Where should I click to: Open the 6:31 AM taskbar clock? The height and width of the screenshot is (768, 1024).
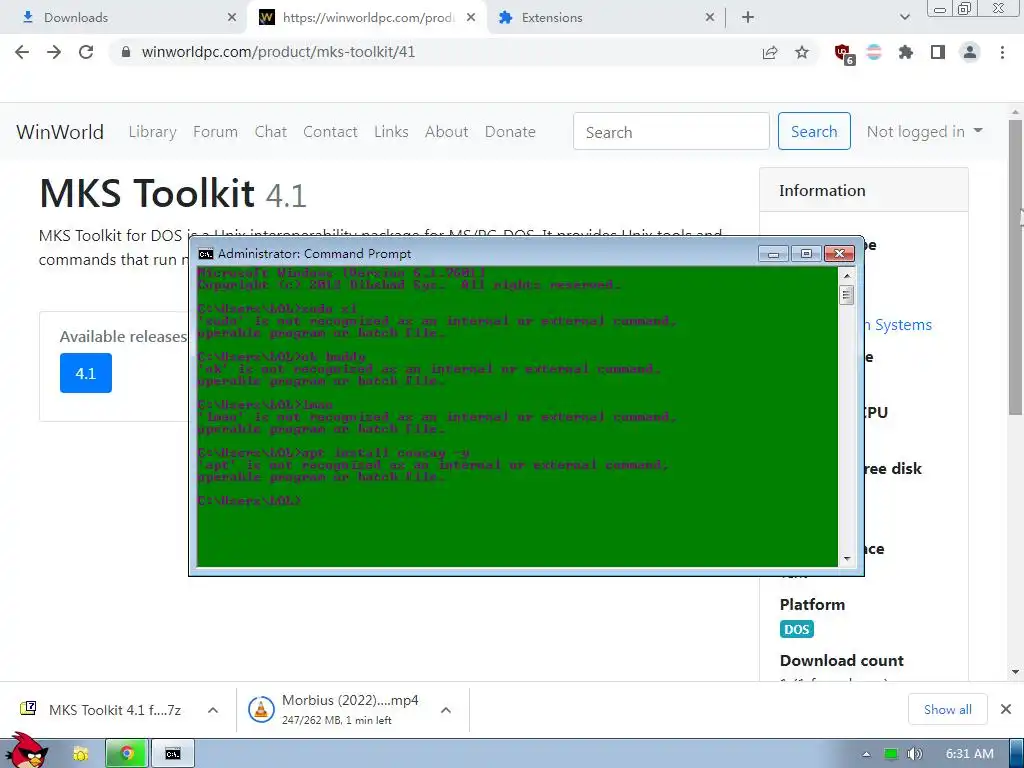pyautogui.click(x=970, y=754)
